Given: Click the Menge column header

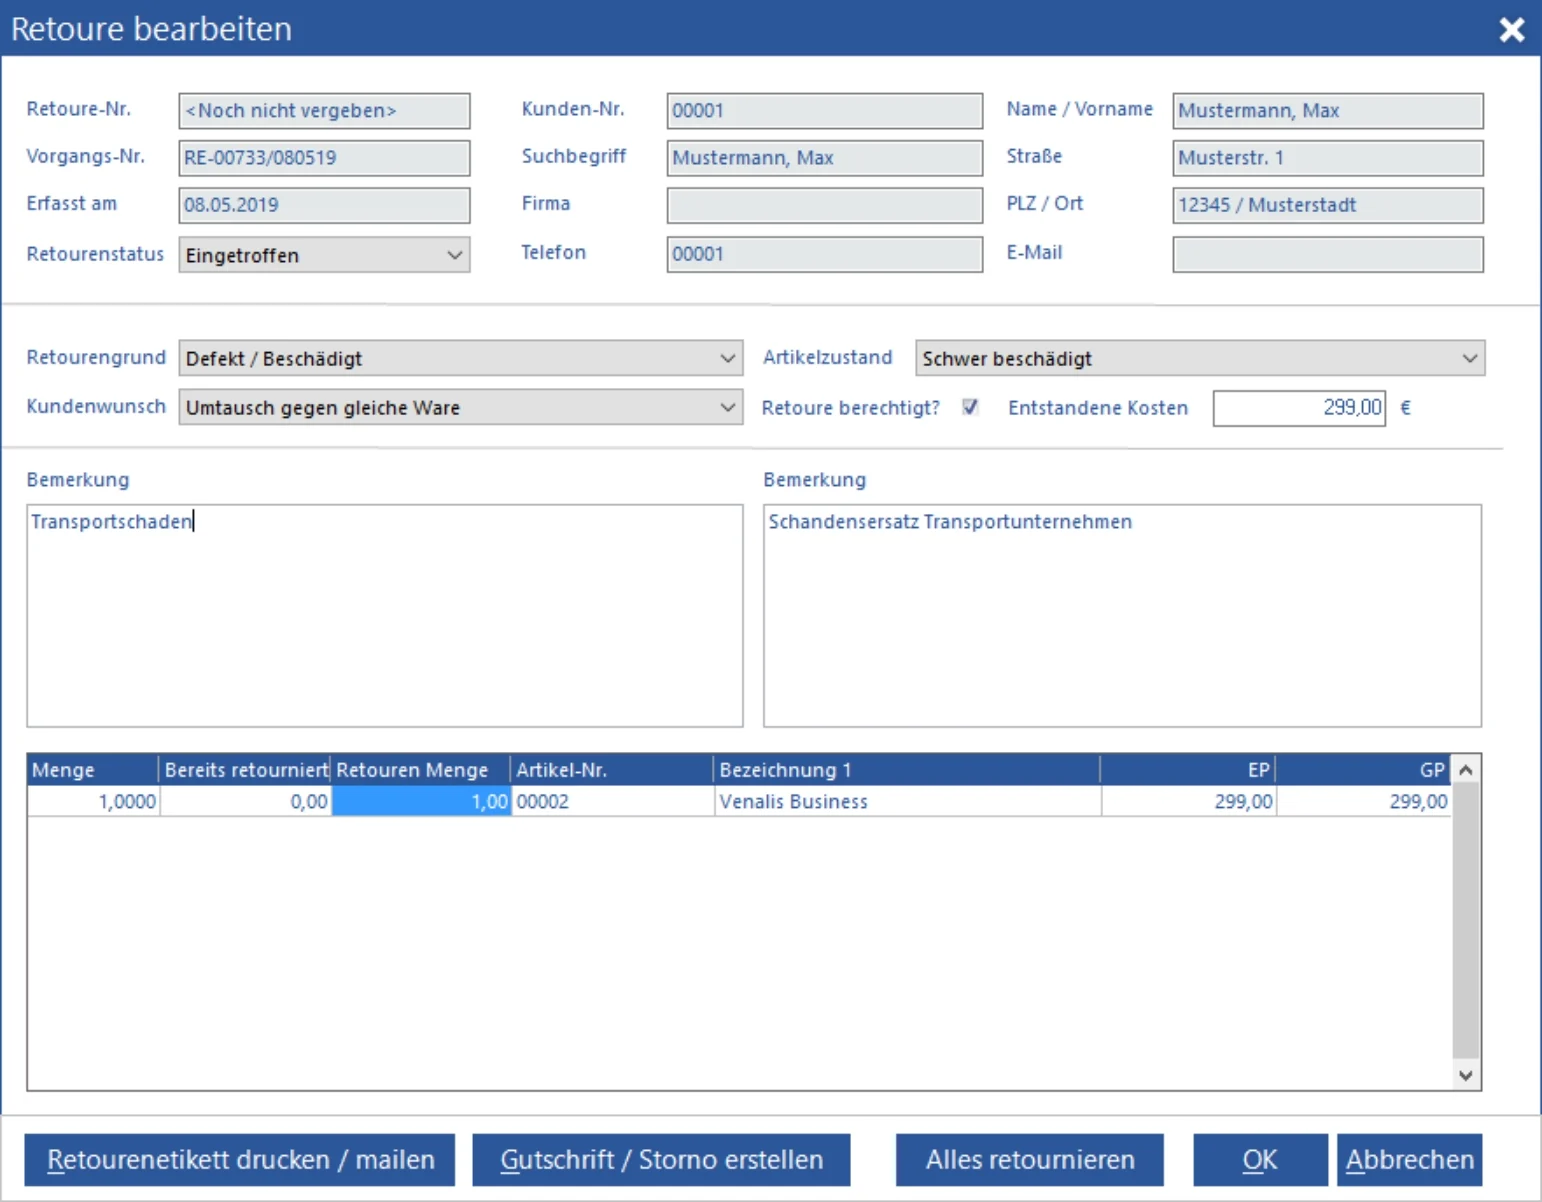Looking at the screenshot, I should coord(93,770).
